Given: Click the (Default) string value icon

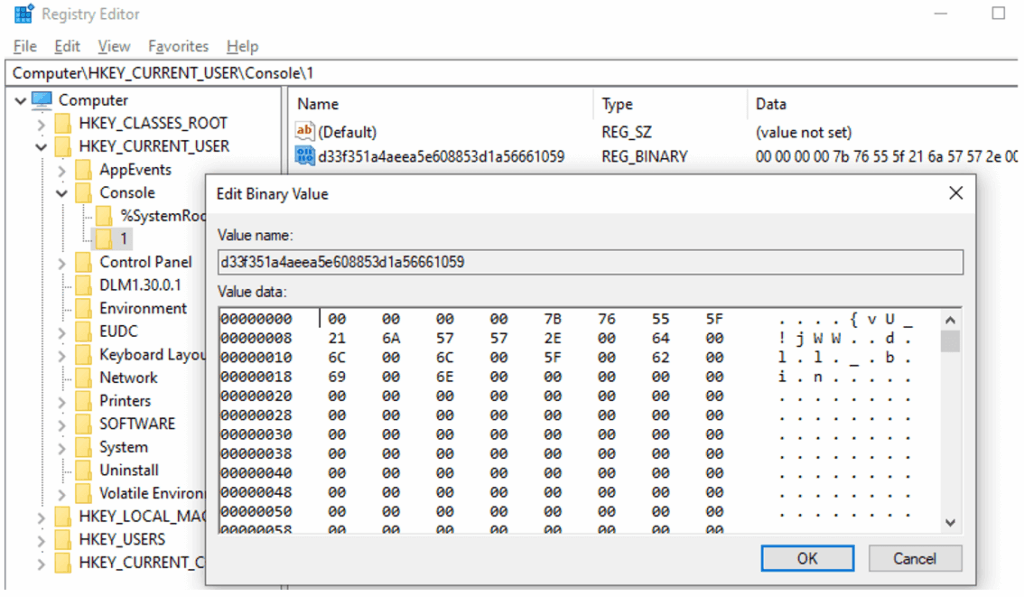Looking at the screenshot, I should [305, 131].
